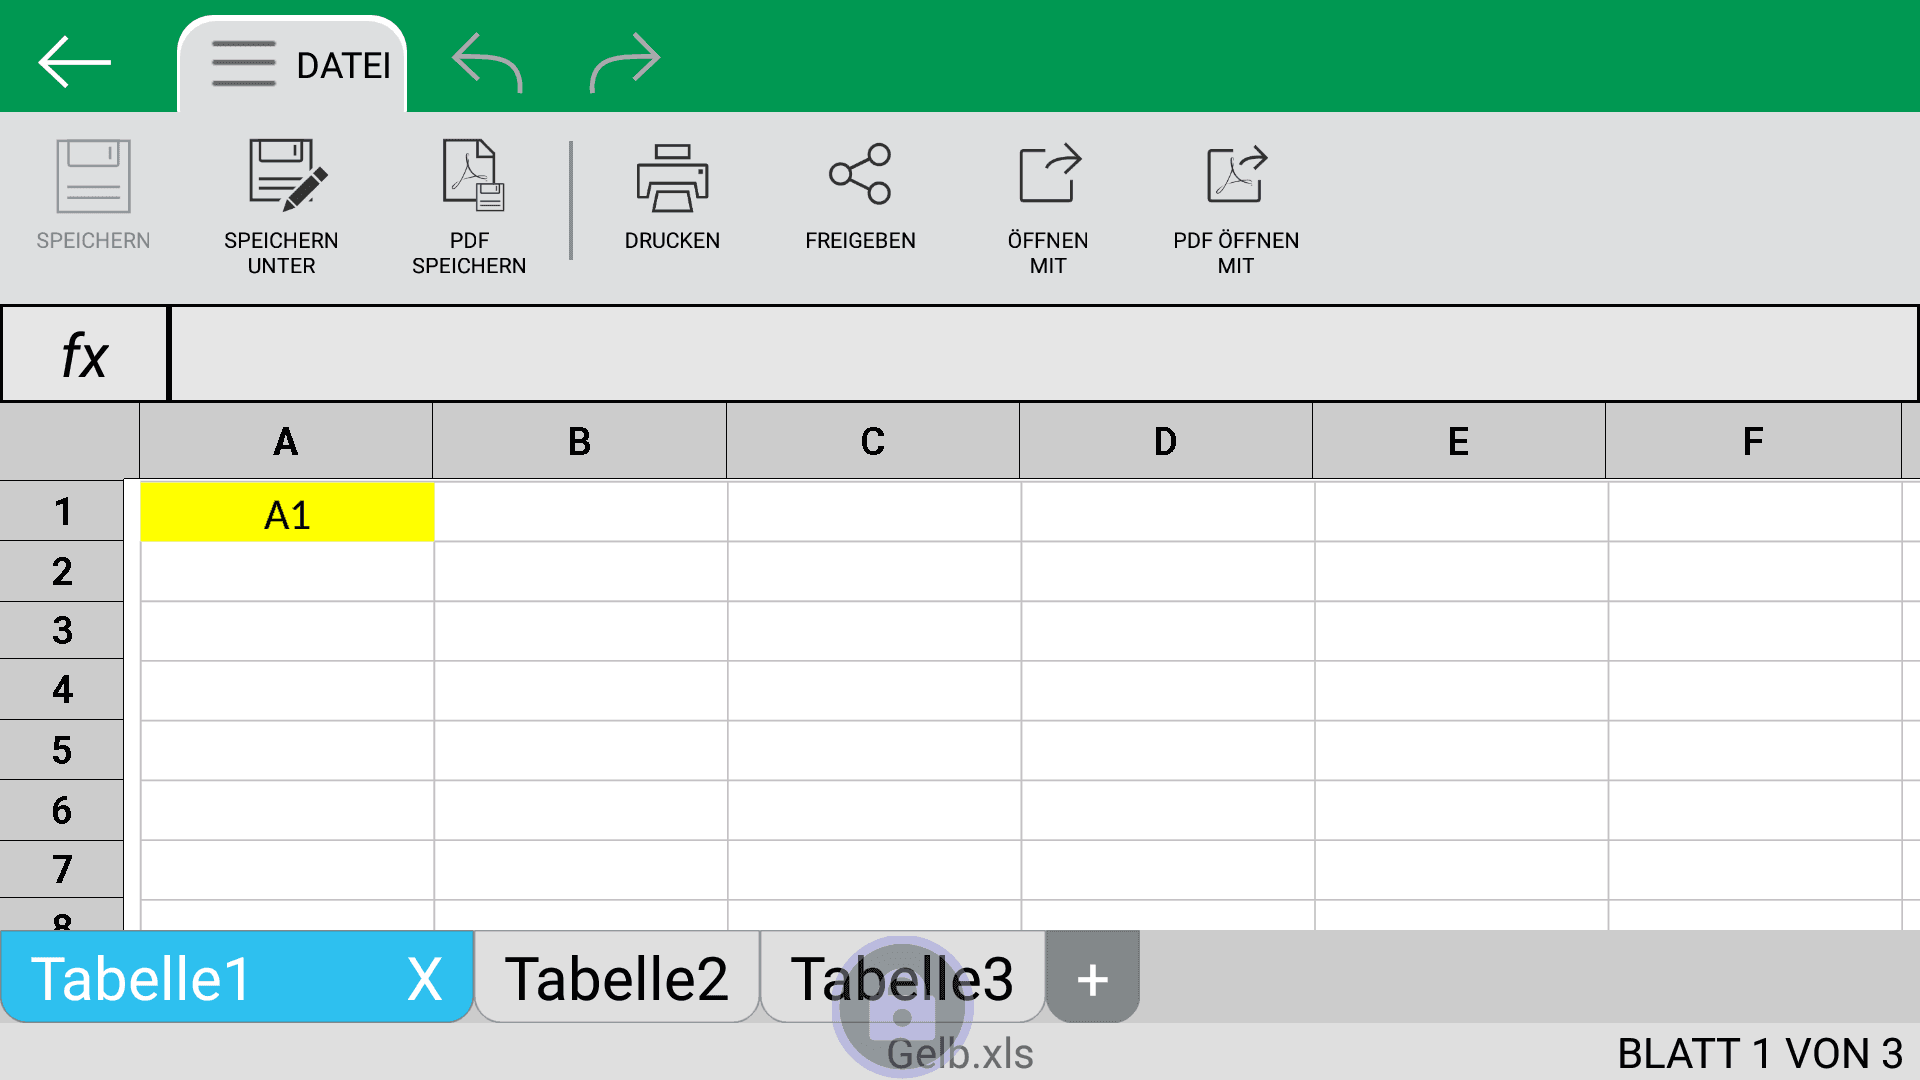Click the fx function button
Viewport: 1920px width, 1080px height.
[84, 354]
